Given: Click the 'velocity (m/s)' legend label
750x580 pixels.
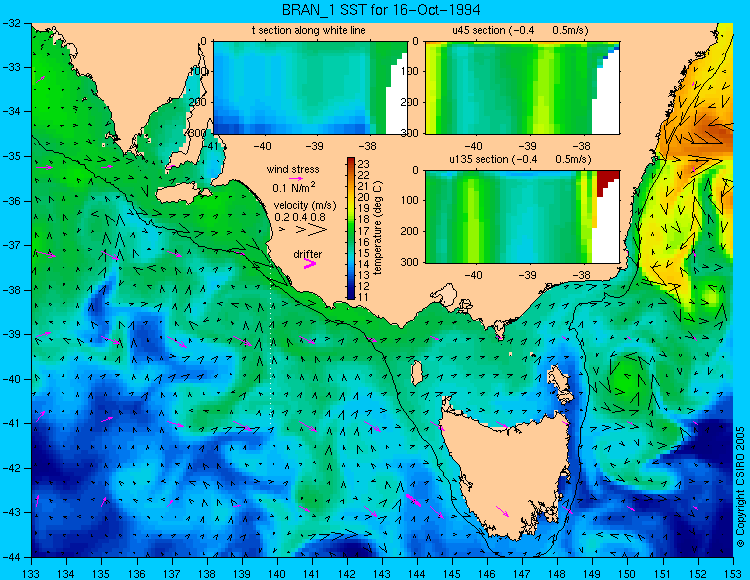Looking at the screenshot, I should coord(305,205).
